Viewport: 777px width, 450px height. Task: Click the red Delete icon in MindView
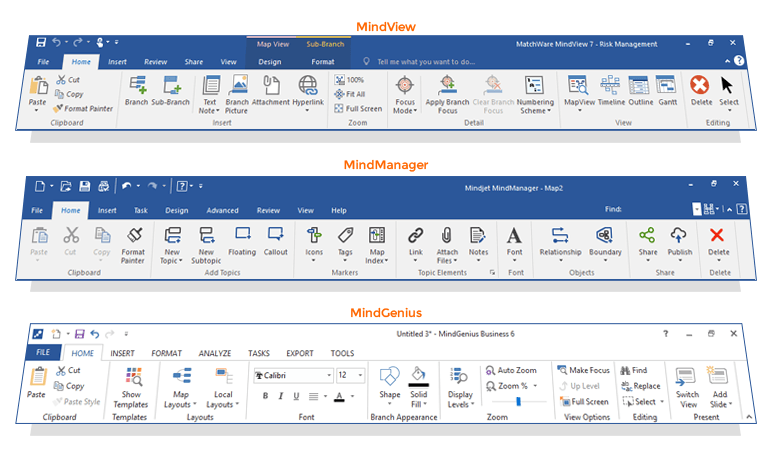(x=700, y=85)
